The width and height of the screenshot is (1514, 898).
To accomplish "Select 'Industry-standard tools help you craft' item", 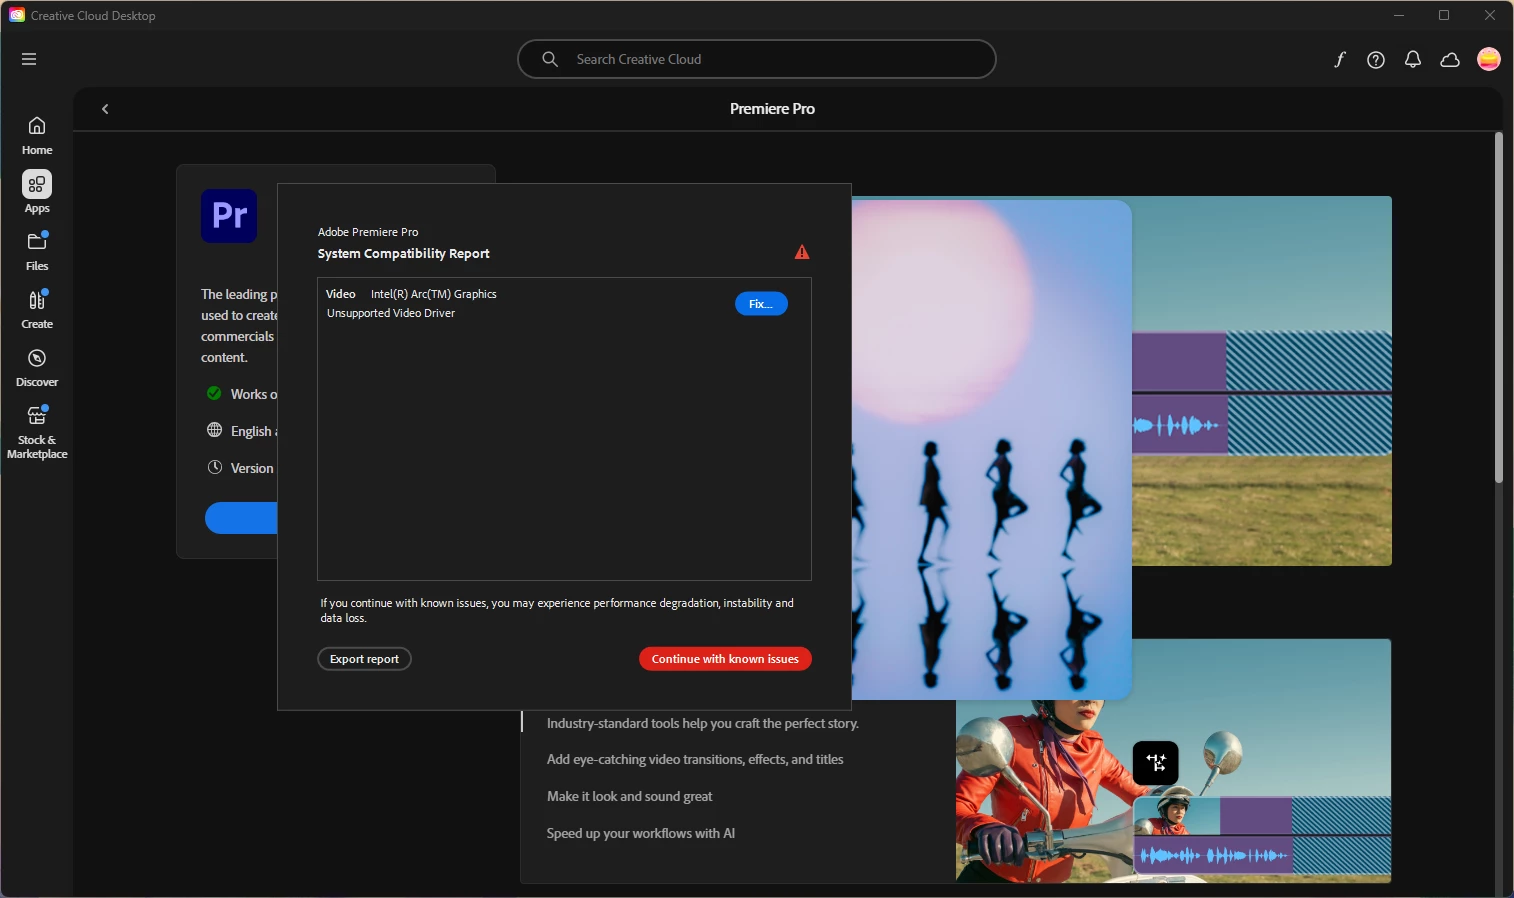I will point(702,723).
